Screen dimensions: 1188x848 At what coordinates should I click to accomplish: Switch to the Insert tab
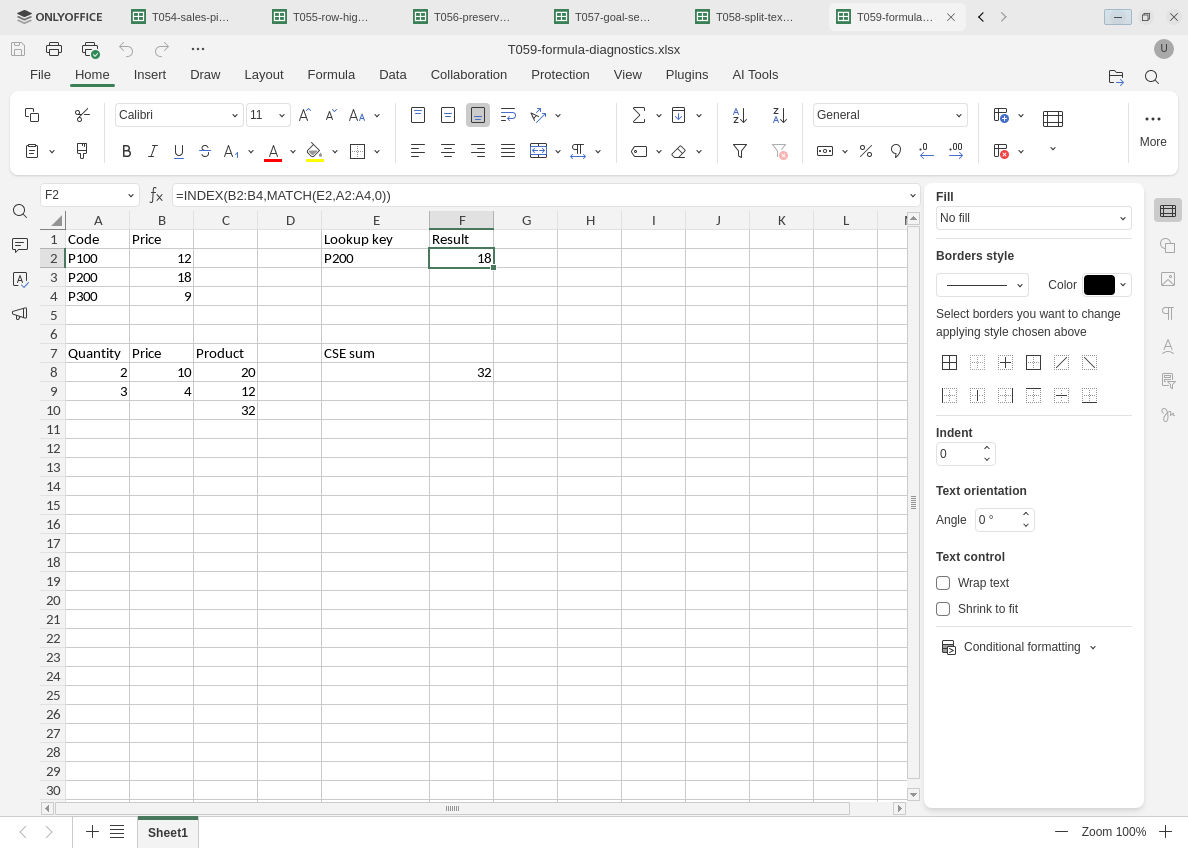[x=150, y=75]
